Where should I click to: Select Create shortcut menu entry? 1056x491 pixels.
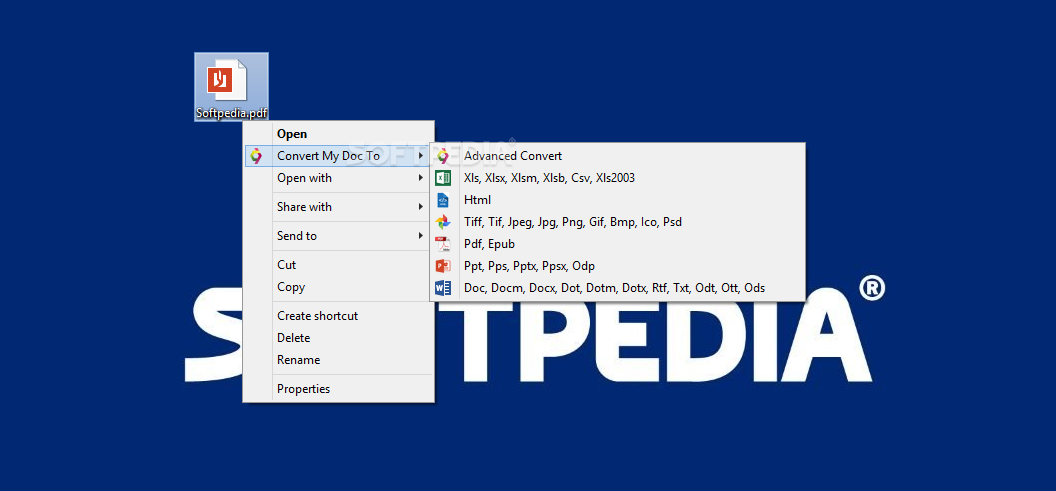click(x=339, y=316)
